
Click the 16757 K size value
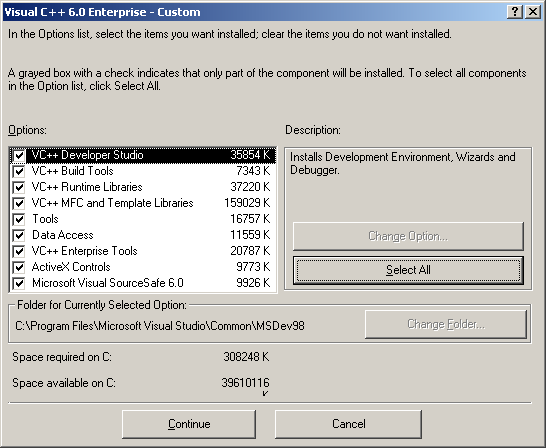point(250,219)
